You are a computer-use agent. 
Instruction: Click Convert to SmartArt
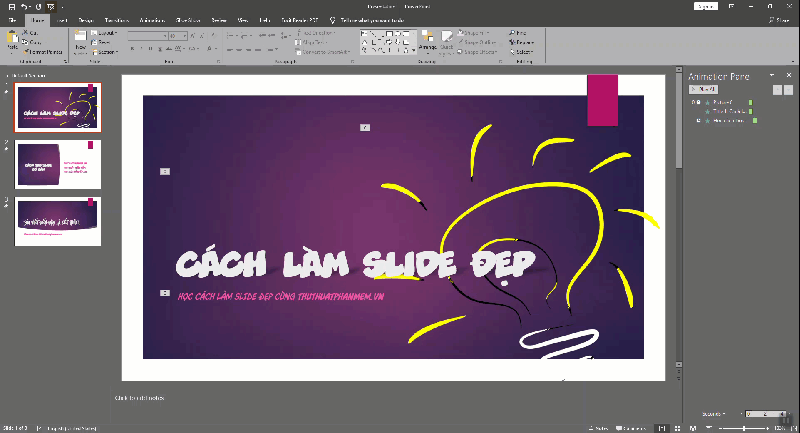(322, 52)
